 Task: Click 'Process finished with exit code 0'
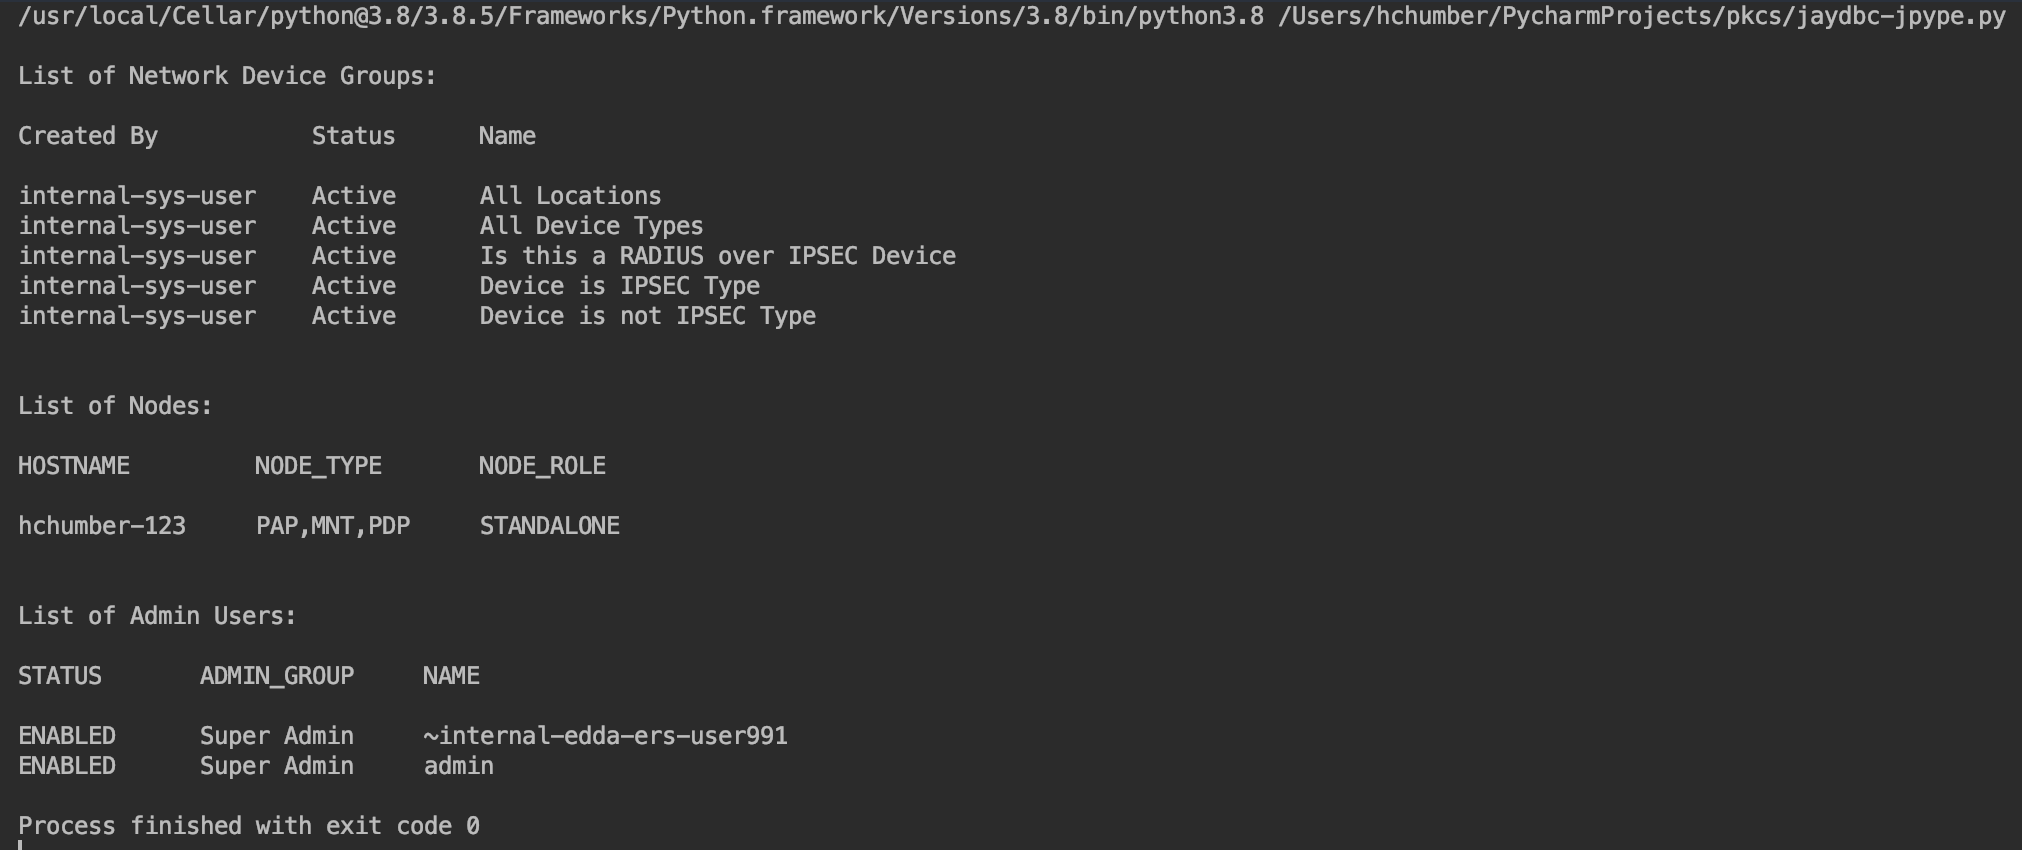(x=249, y=826)
